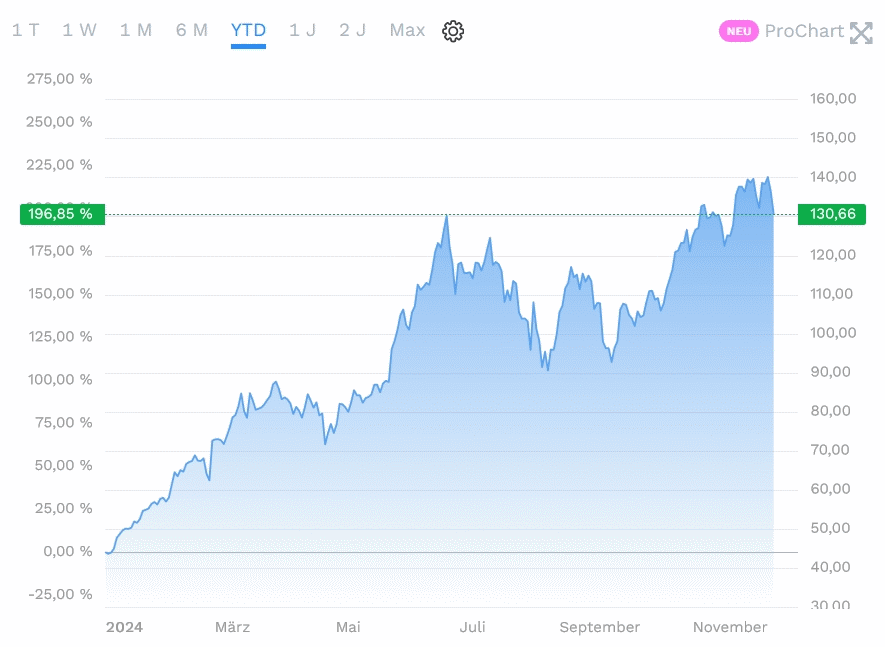Switch to the 1 T time range
Image resolution: width=885 pixels, height=647 pixels.
coord(26,30)
